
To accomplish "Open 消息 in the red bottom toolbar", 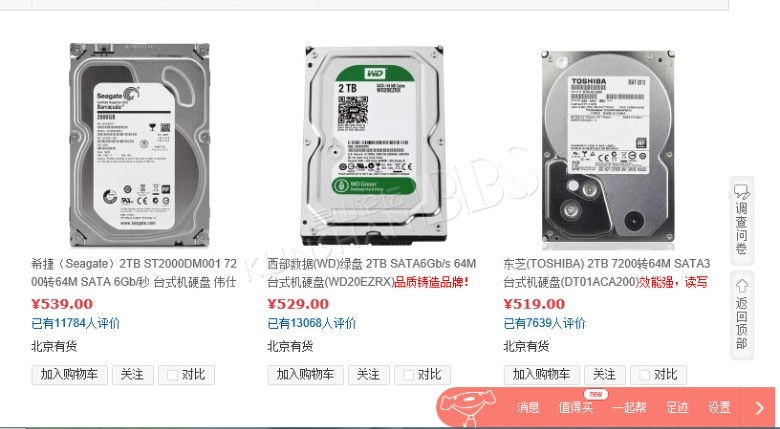I will point(528,408).
